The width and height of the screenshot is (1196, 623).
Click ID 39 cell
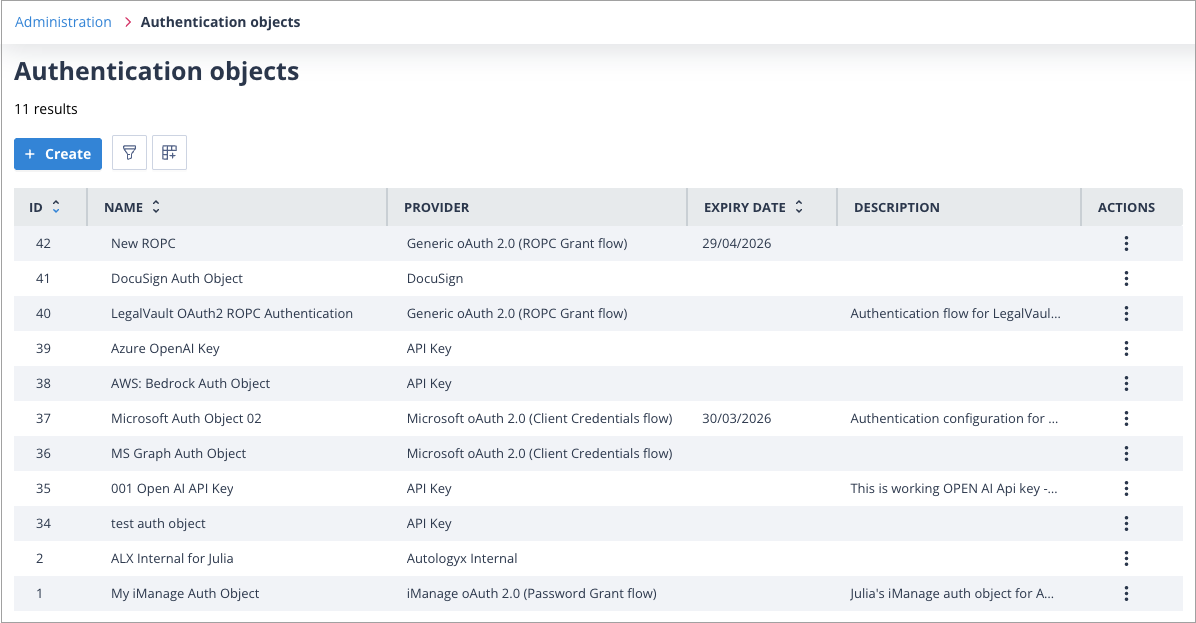[43, 348]
